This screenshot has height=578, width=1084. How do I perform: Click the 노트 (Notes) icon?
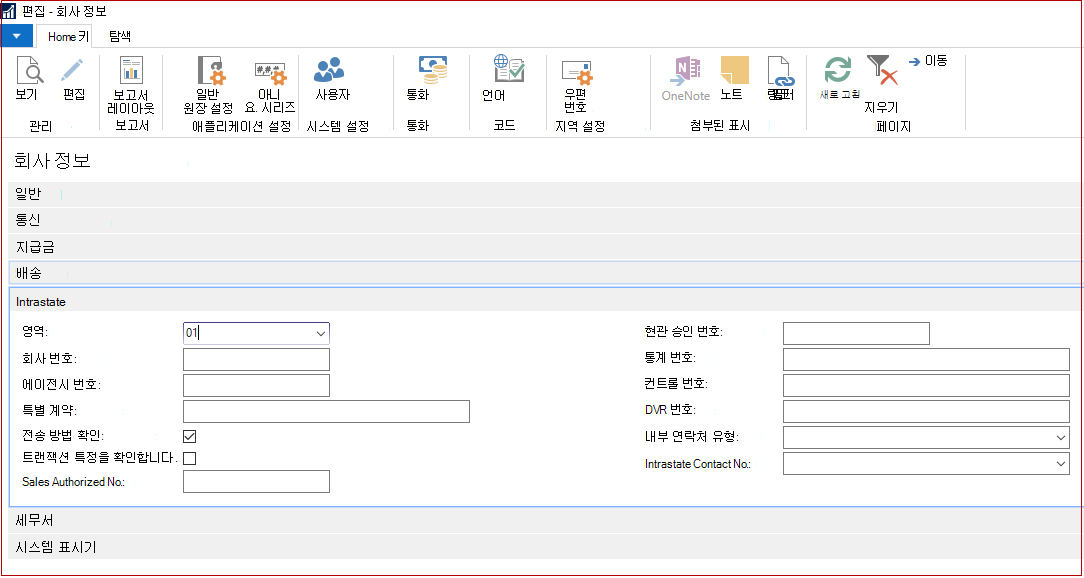[735, 71]
